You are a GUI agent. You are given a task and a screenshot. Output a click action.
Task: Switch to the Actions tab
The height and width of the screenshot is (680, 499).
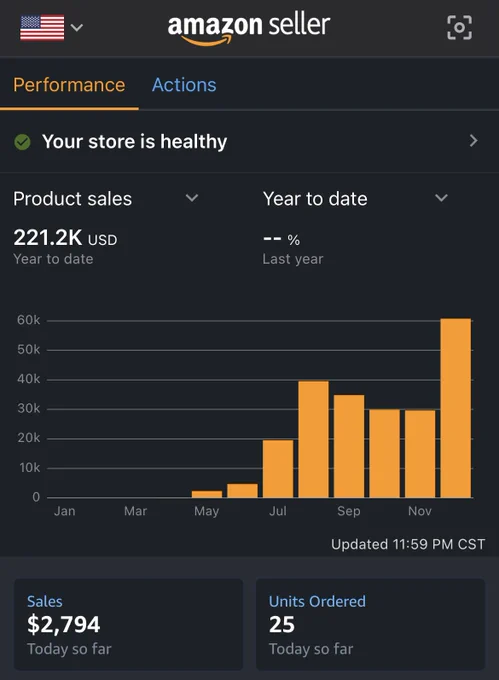pyautogui.click(x=184, y=85)
